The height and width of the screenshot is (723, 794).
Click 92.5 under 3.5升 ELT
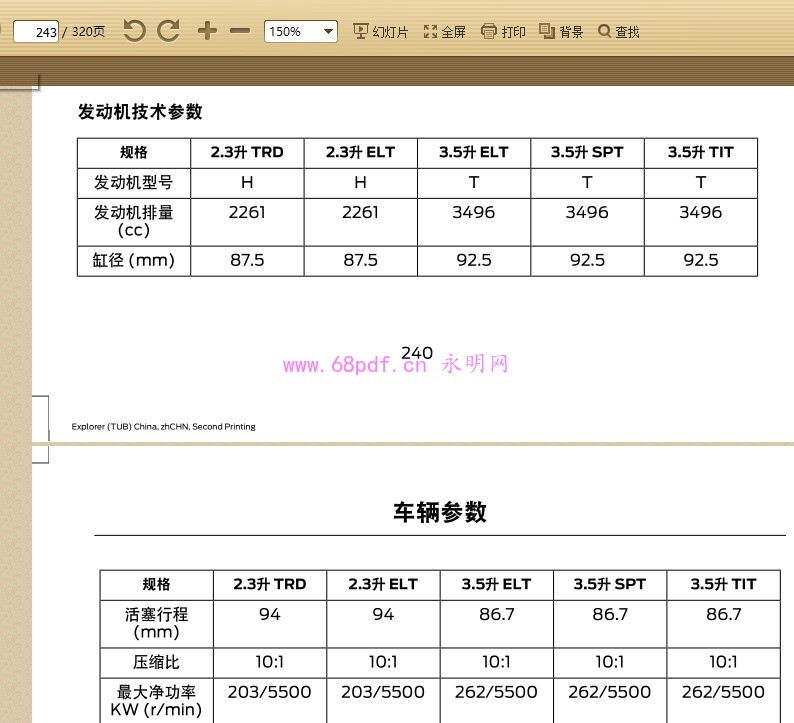click(474, 260)
